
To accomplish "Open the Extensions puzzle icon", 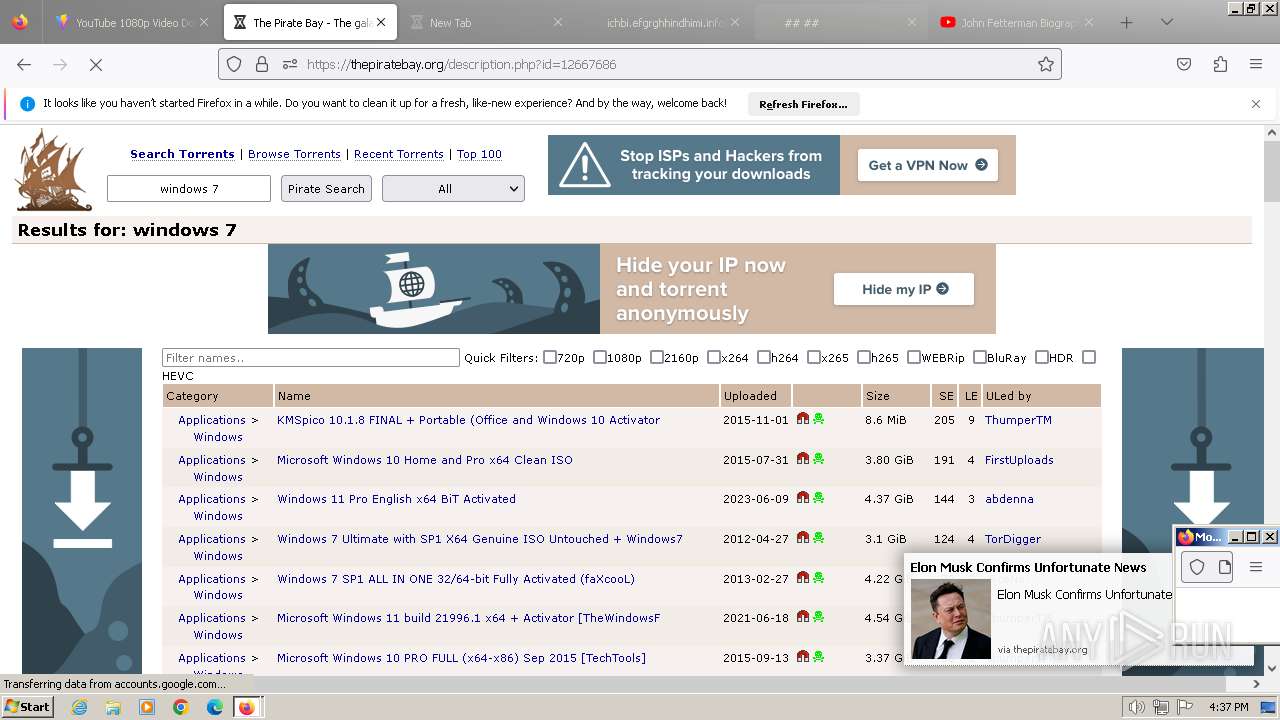I will click(x=1220, y=64).
